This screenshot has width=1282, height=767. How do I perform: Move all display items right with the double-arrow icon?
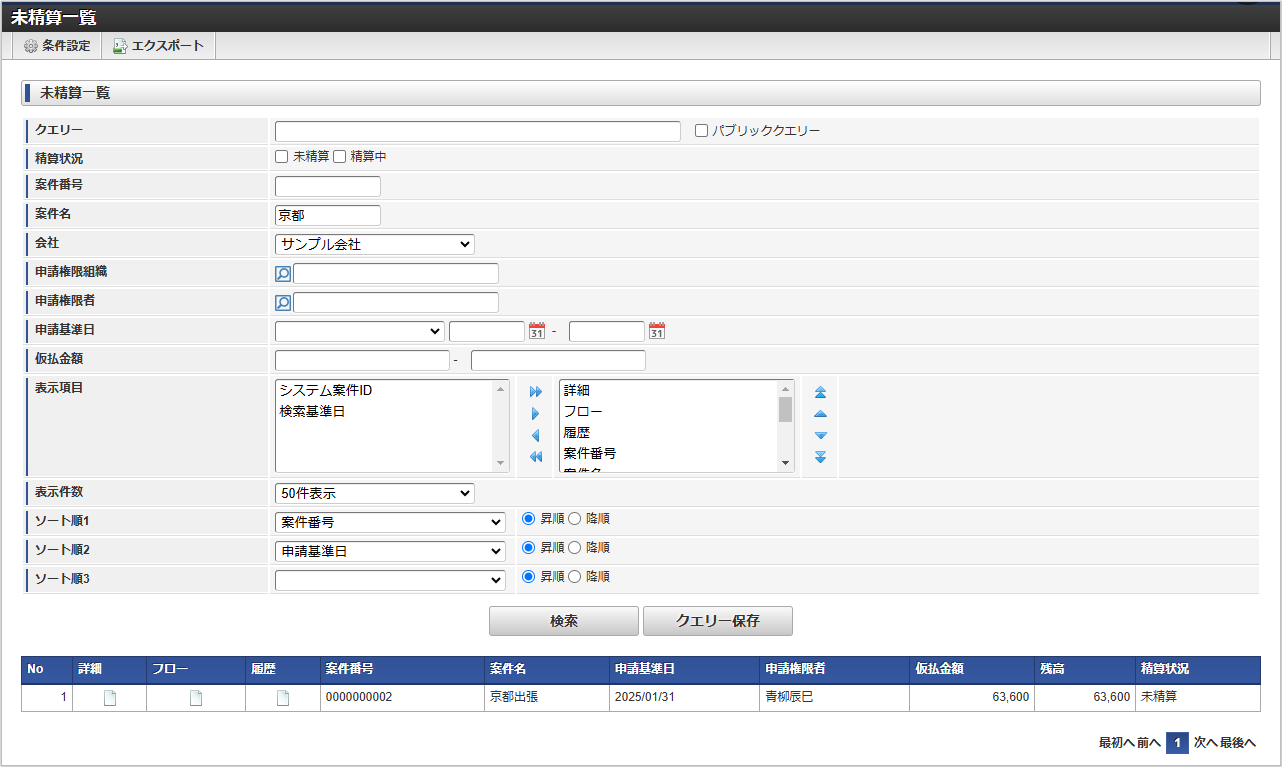point(537,393)
